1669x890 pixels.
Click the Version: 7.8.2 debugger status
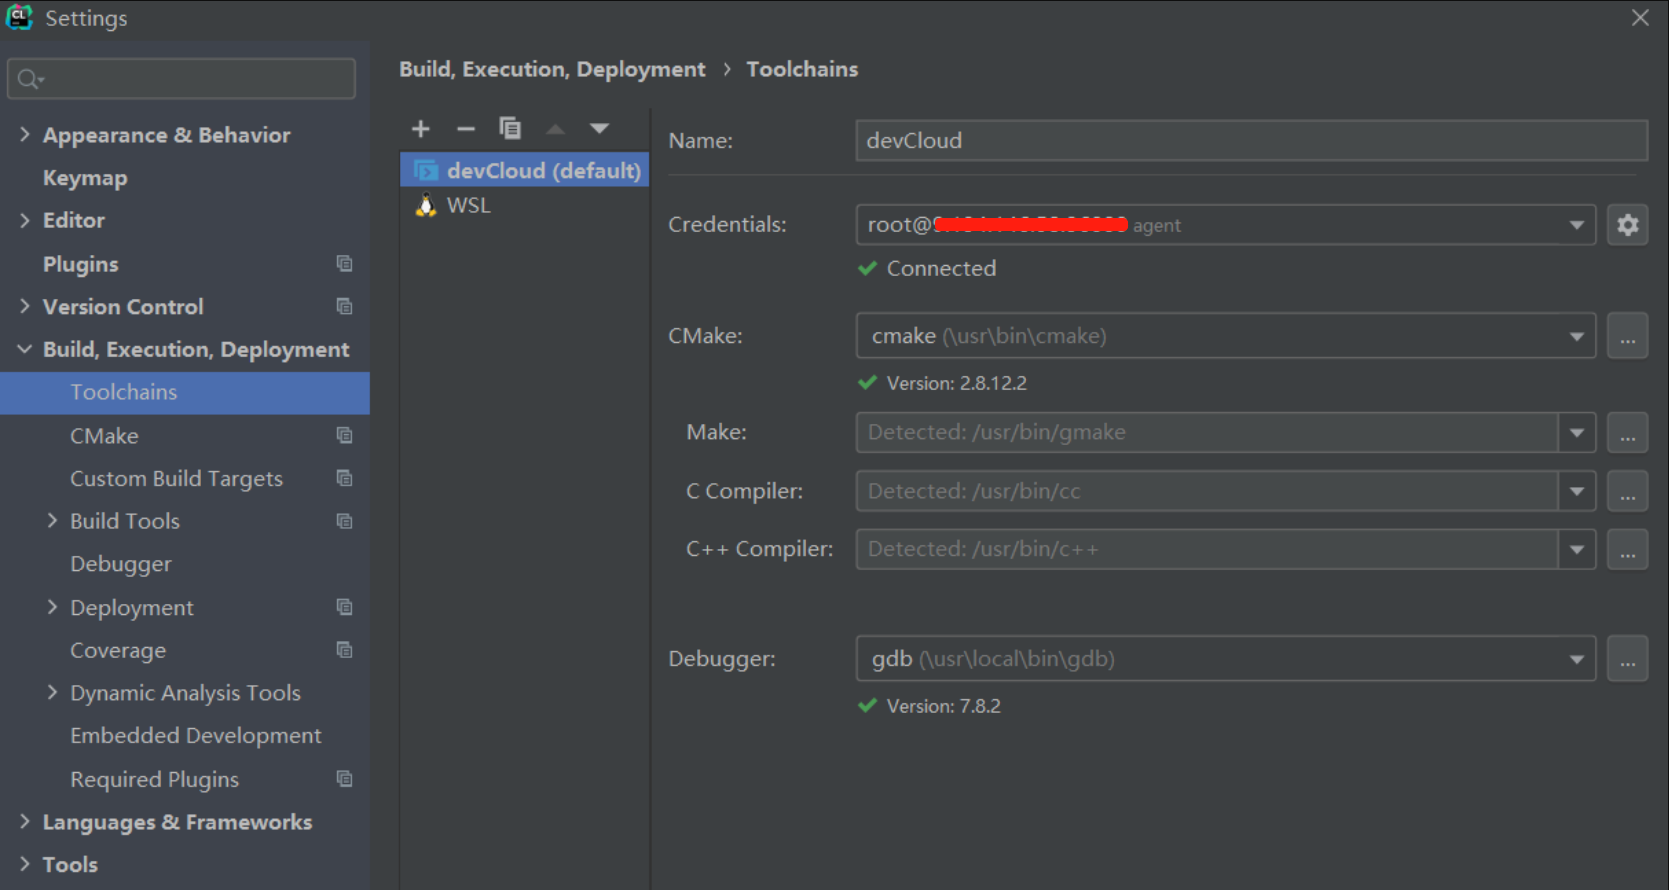[943, 706]
